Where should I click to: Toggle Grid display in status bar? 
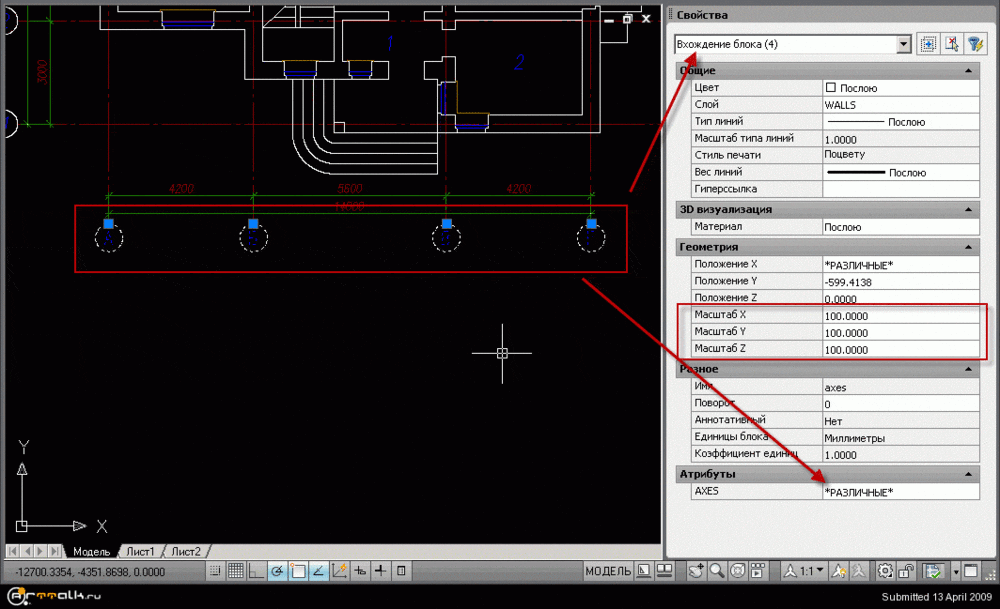(236, 571)
